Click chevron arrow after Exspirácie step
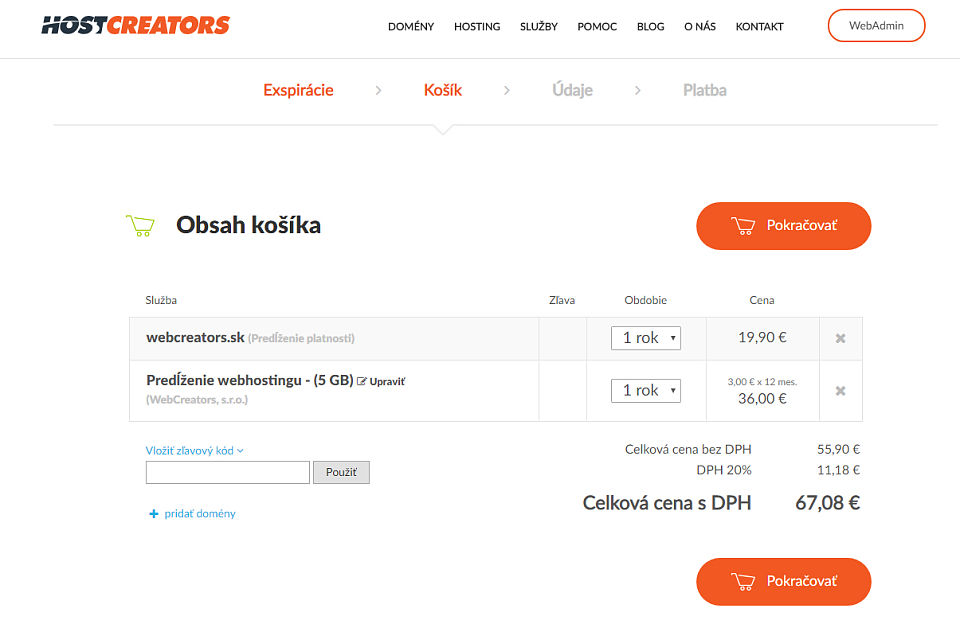This screenshot has width=960, height=624. click(378, 90)
